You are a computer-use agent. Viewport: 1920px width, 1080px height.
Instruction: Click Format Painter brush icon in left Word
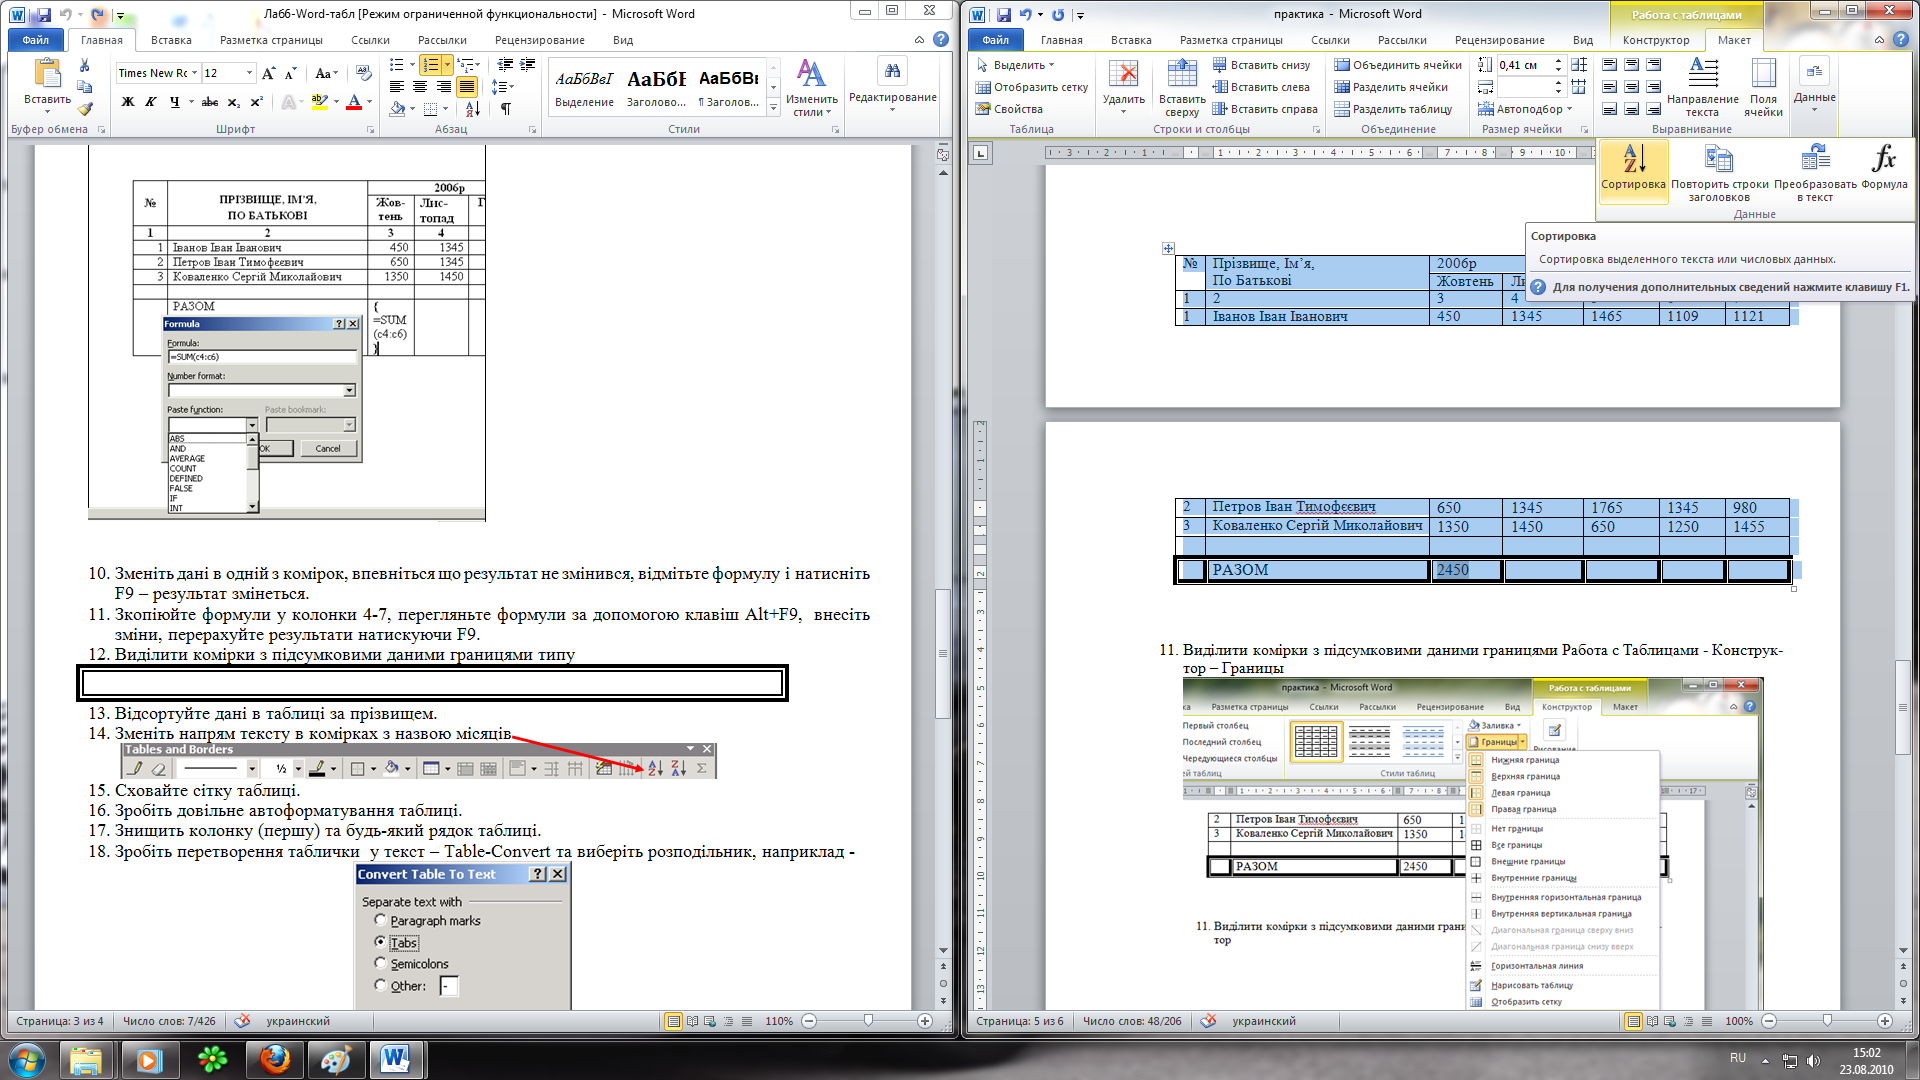[85, 108]
